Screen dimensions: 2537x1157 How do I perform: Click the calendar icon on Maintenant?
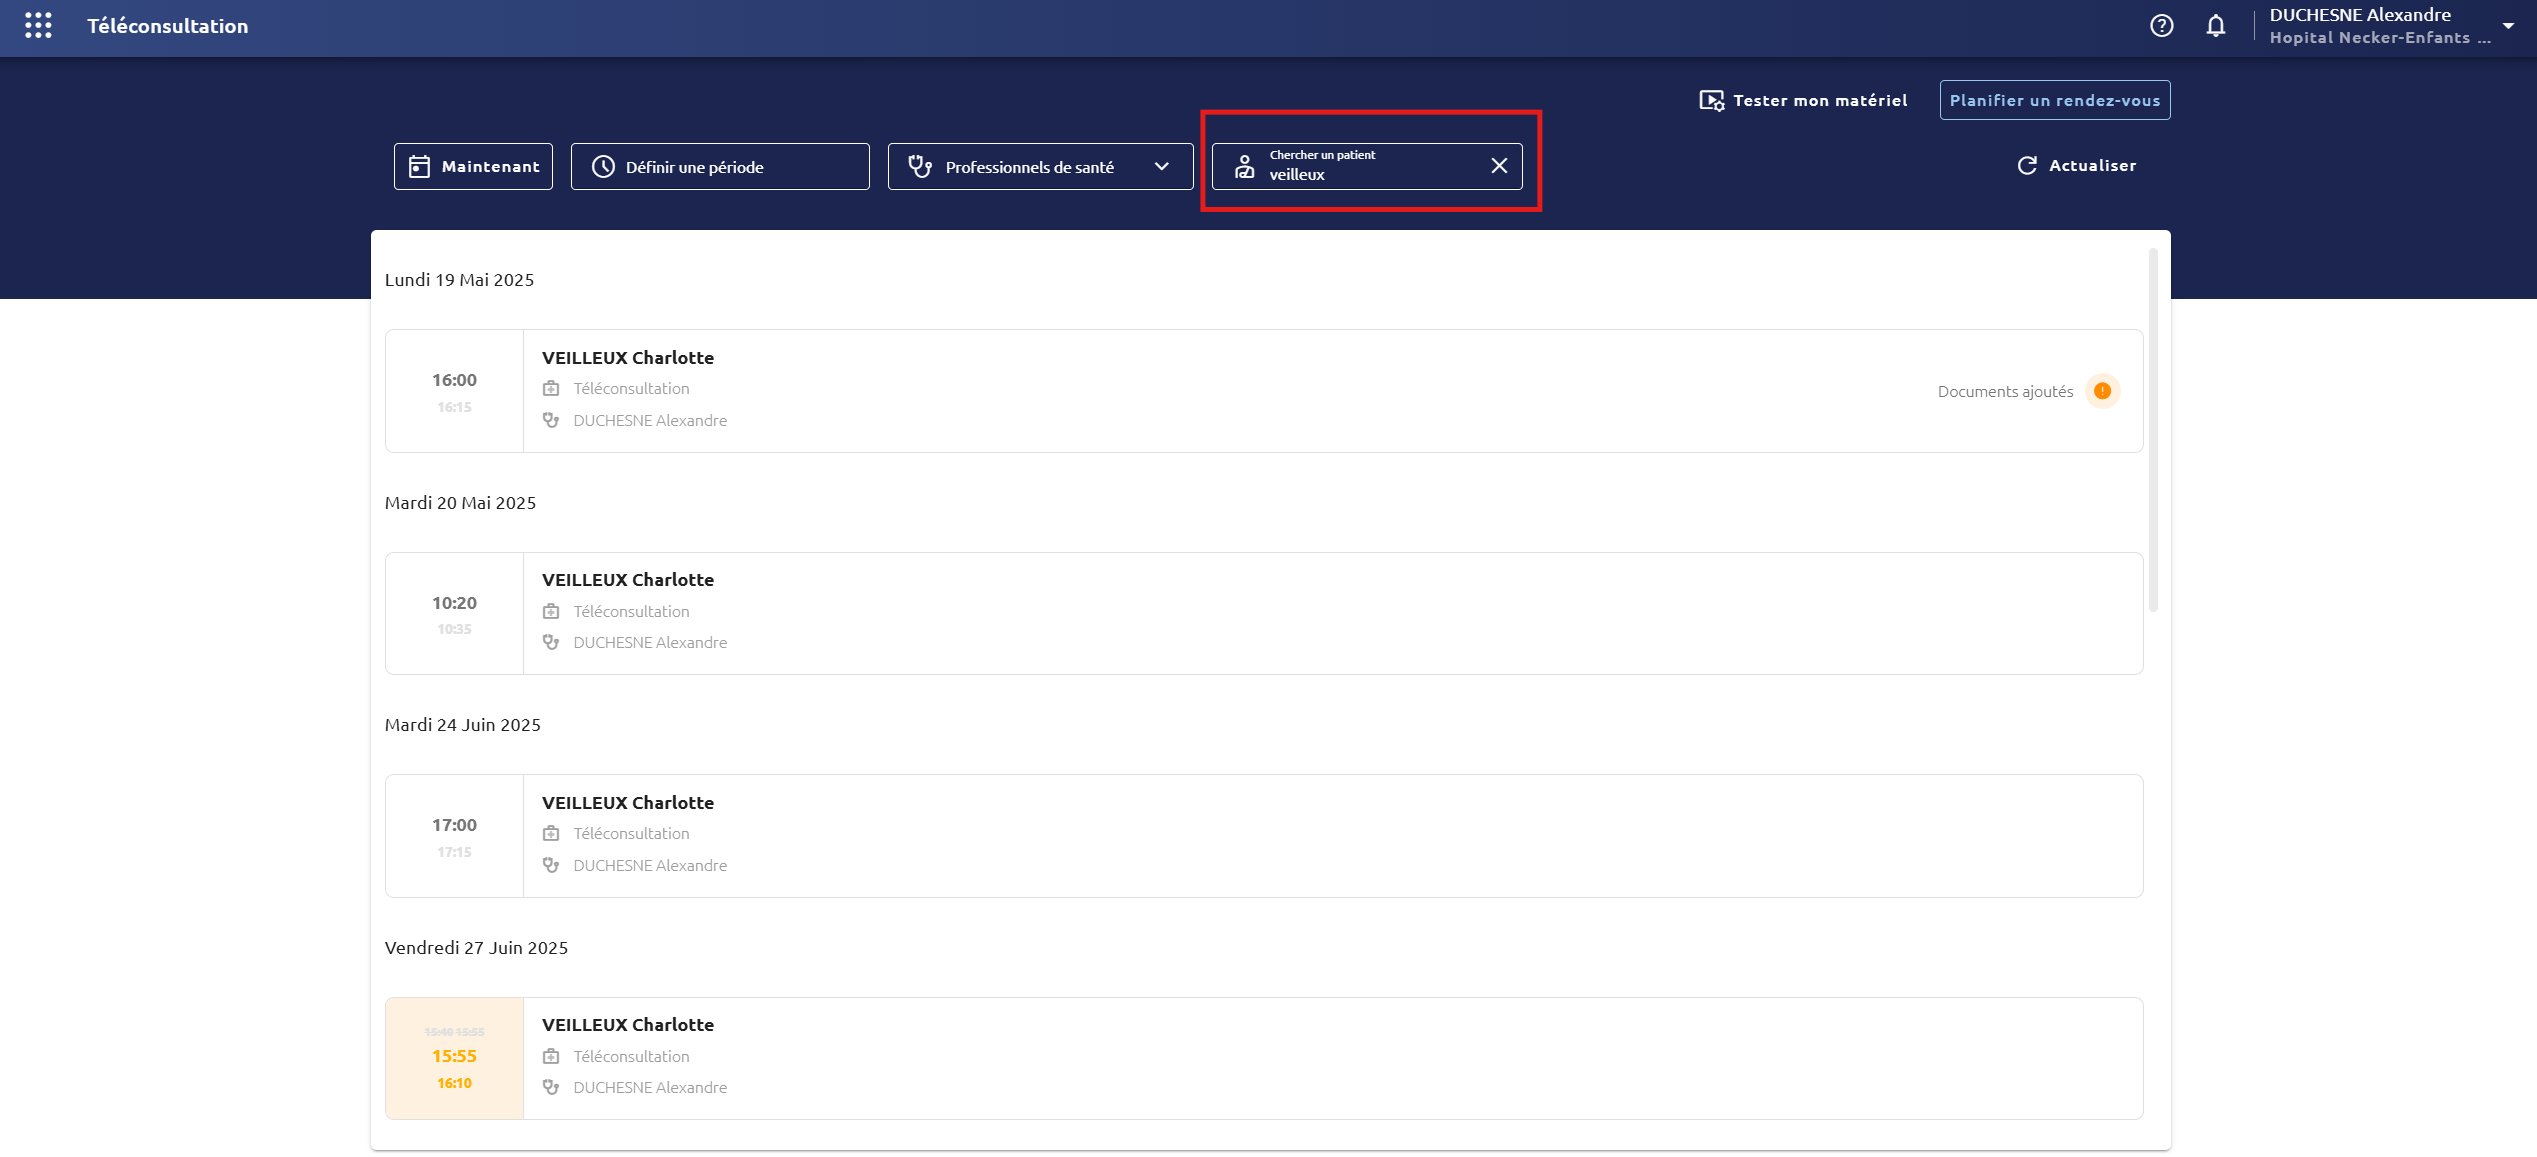[x=420, y=166]
